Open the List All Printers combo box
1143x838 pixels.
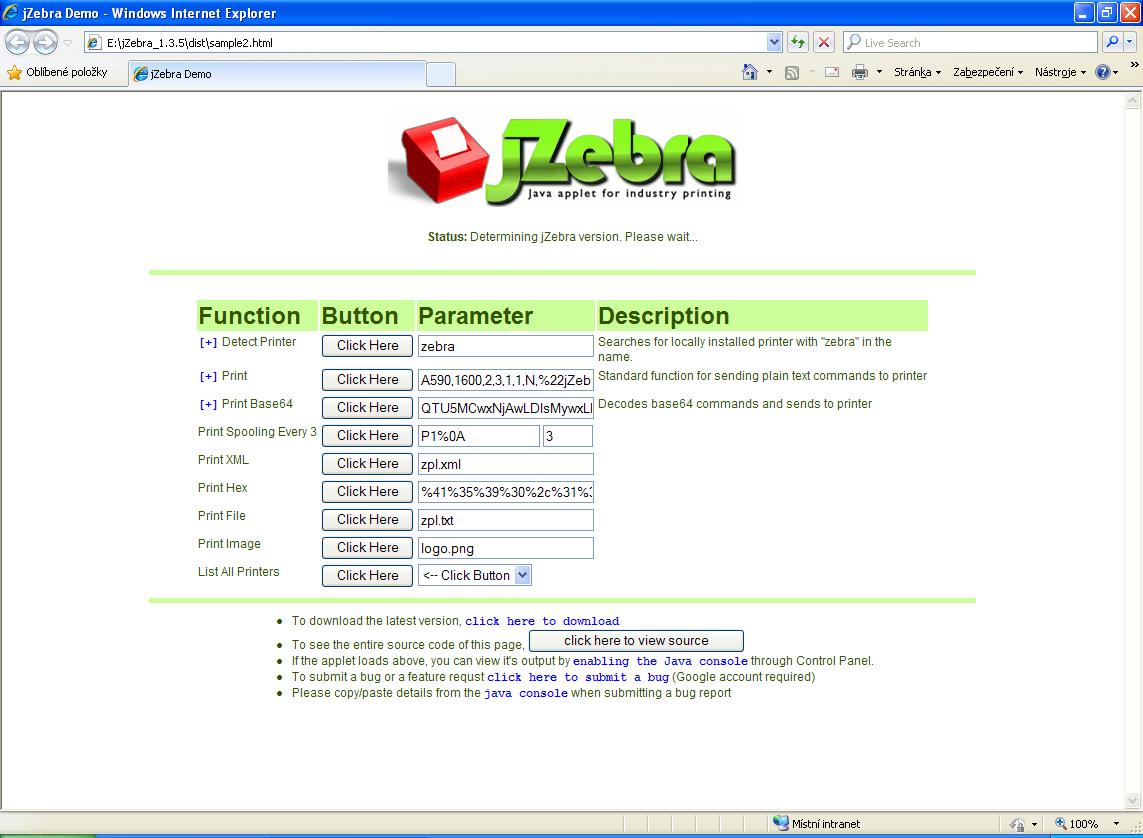point(475,575)
